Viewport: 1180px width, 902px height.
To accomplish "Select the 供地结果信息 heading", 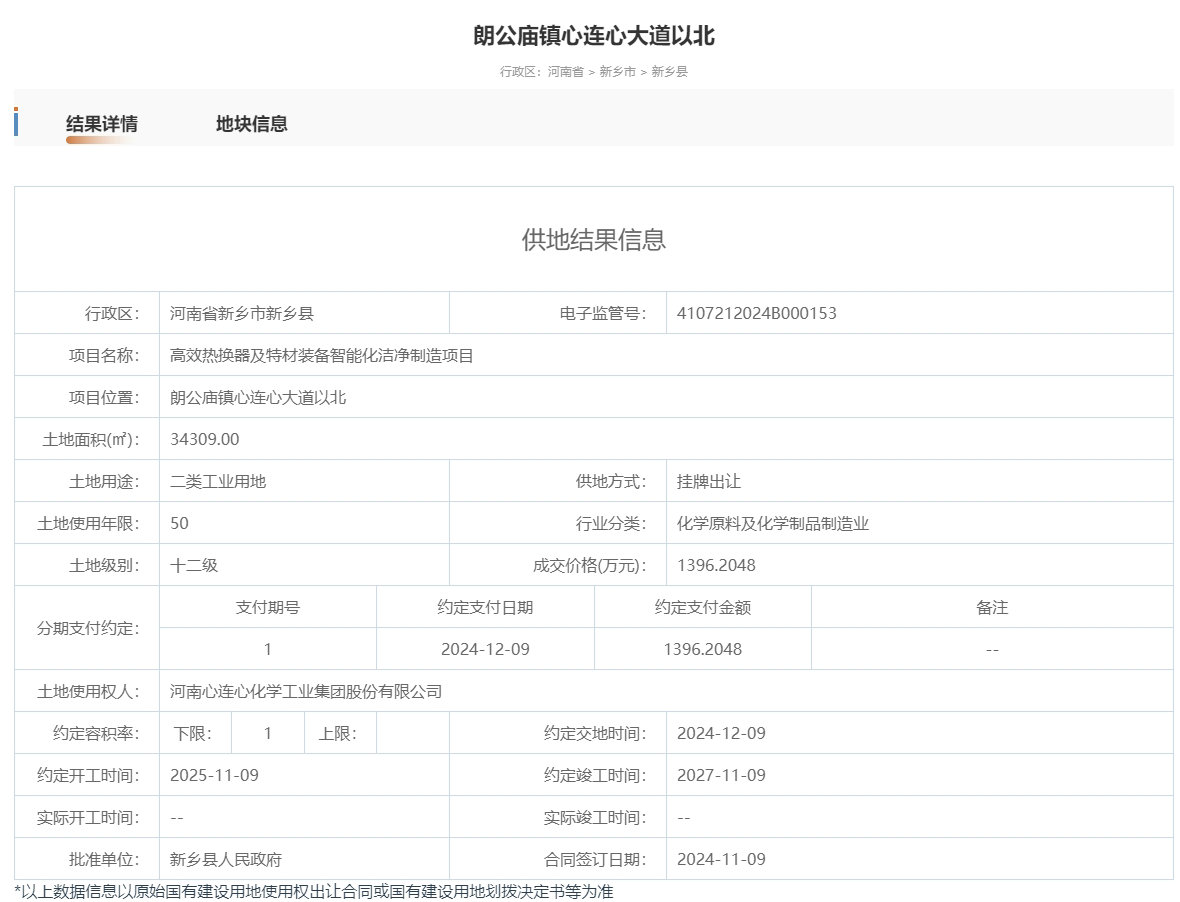I will pos(594,239).
